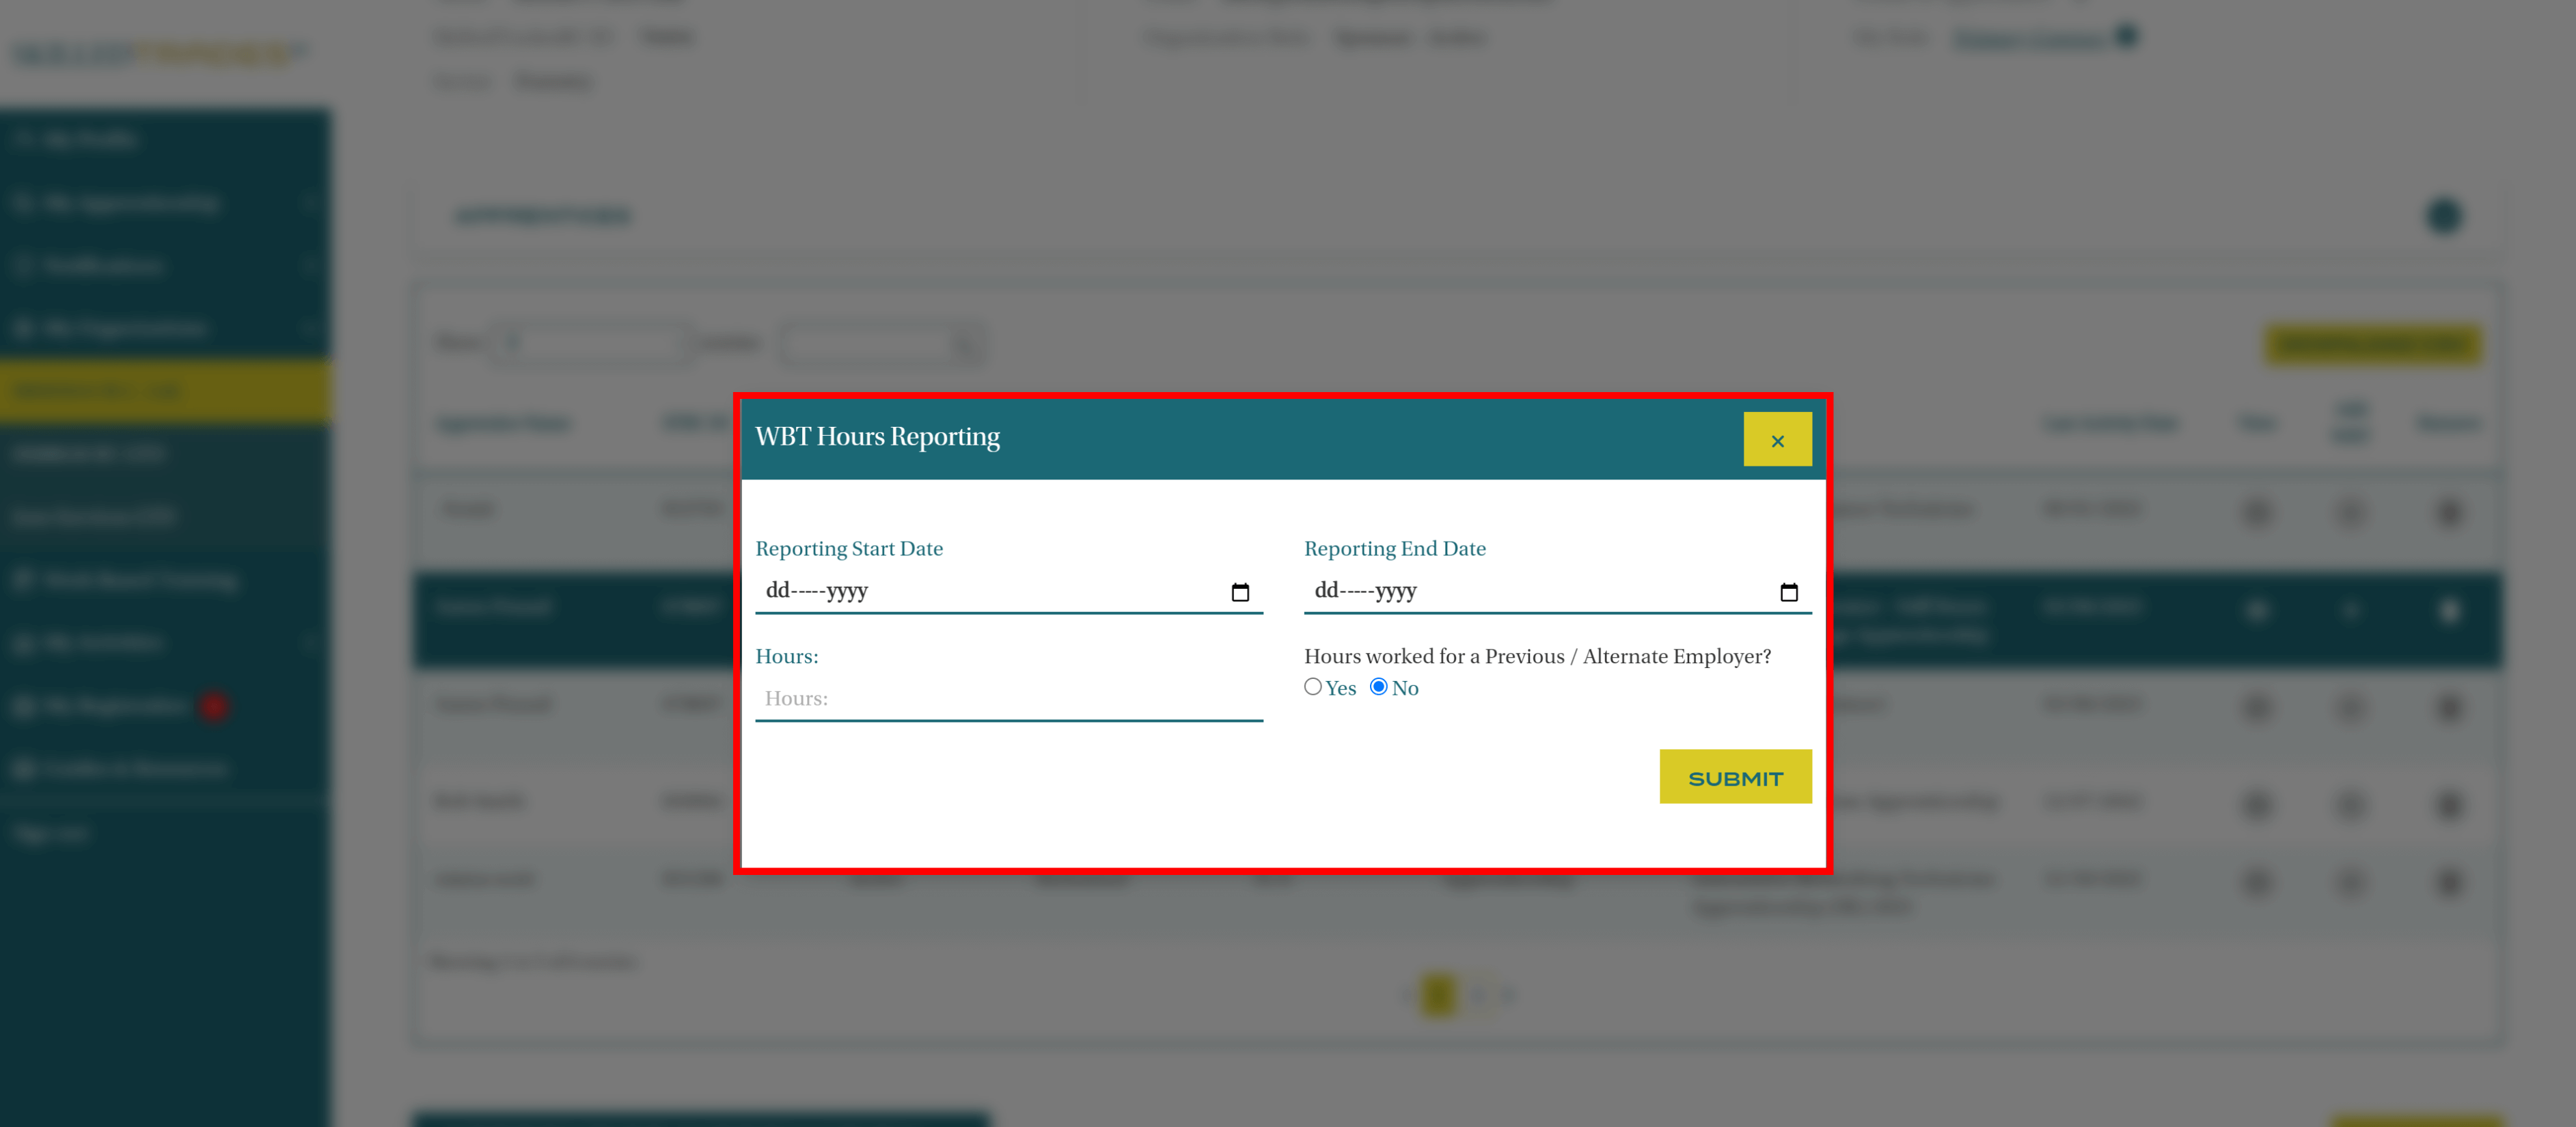The height and width of the screenshot is (1127, 2576).
Task: Expand the My Activities sidebar chevron
Action: tap(310, 643)
